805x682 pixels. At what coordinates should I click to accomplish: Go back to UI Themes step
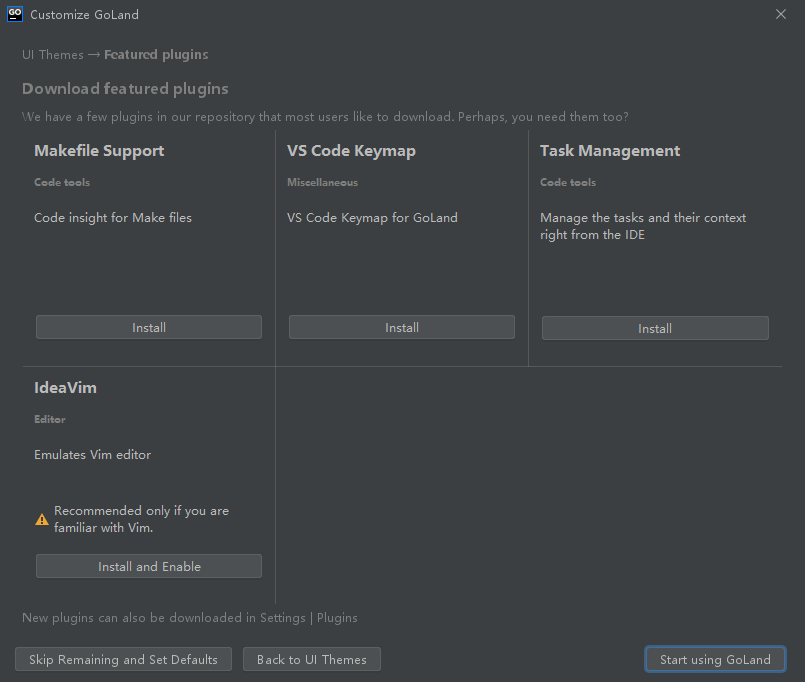click(312, 659)
